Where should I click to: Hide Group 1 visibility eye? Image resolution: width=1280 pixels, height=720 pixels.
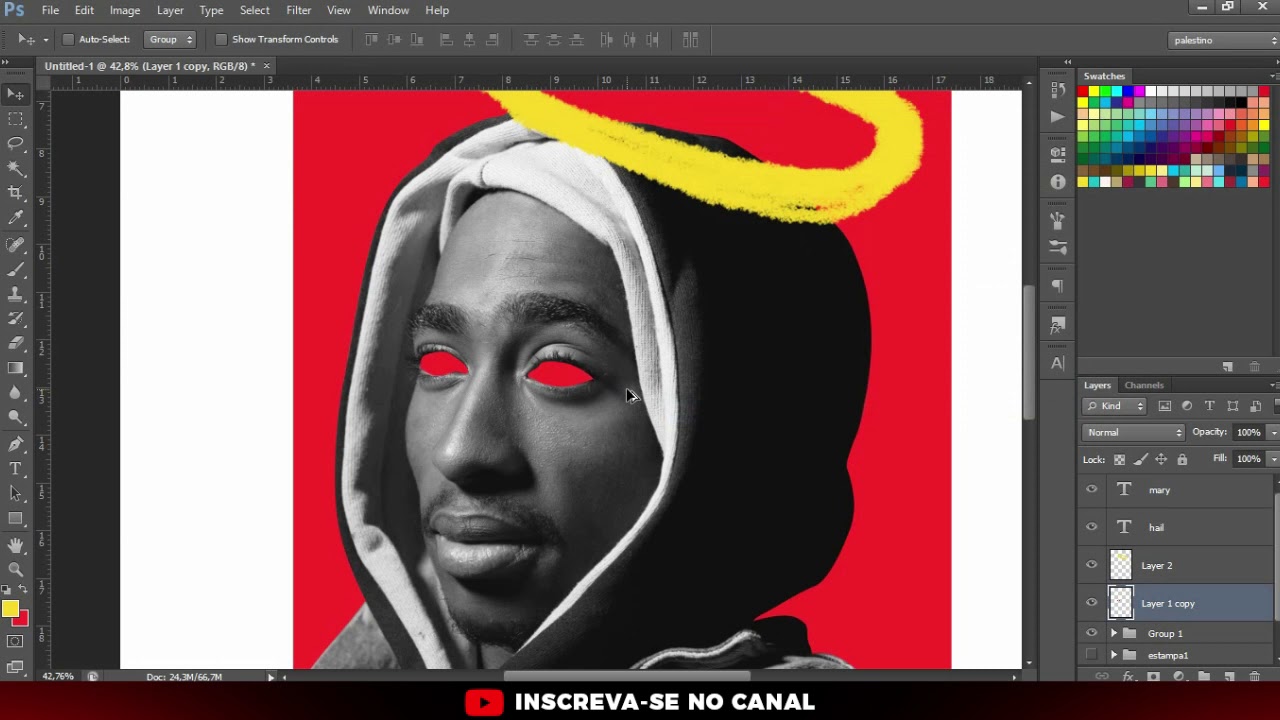coord(1092,633)
